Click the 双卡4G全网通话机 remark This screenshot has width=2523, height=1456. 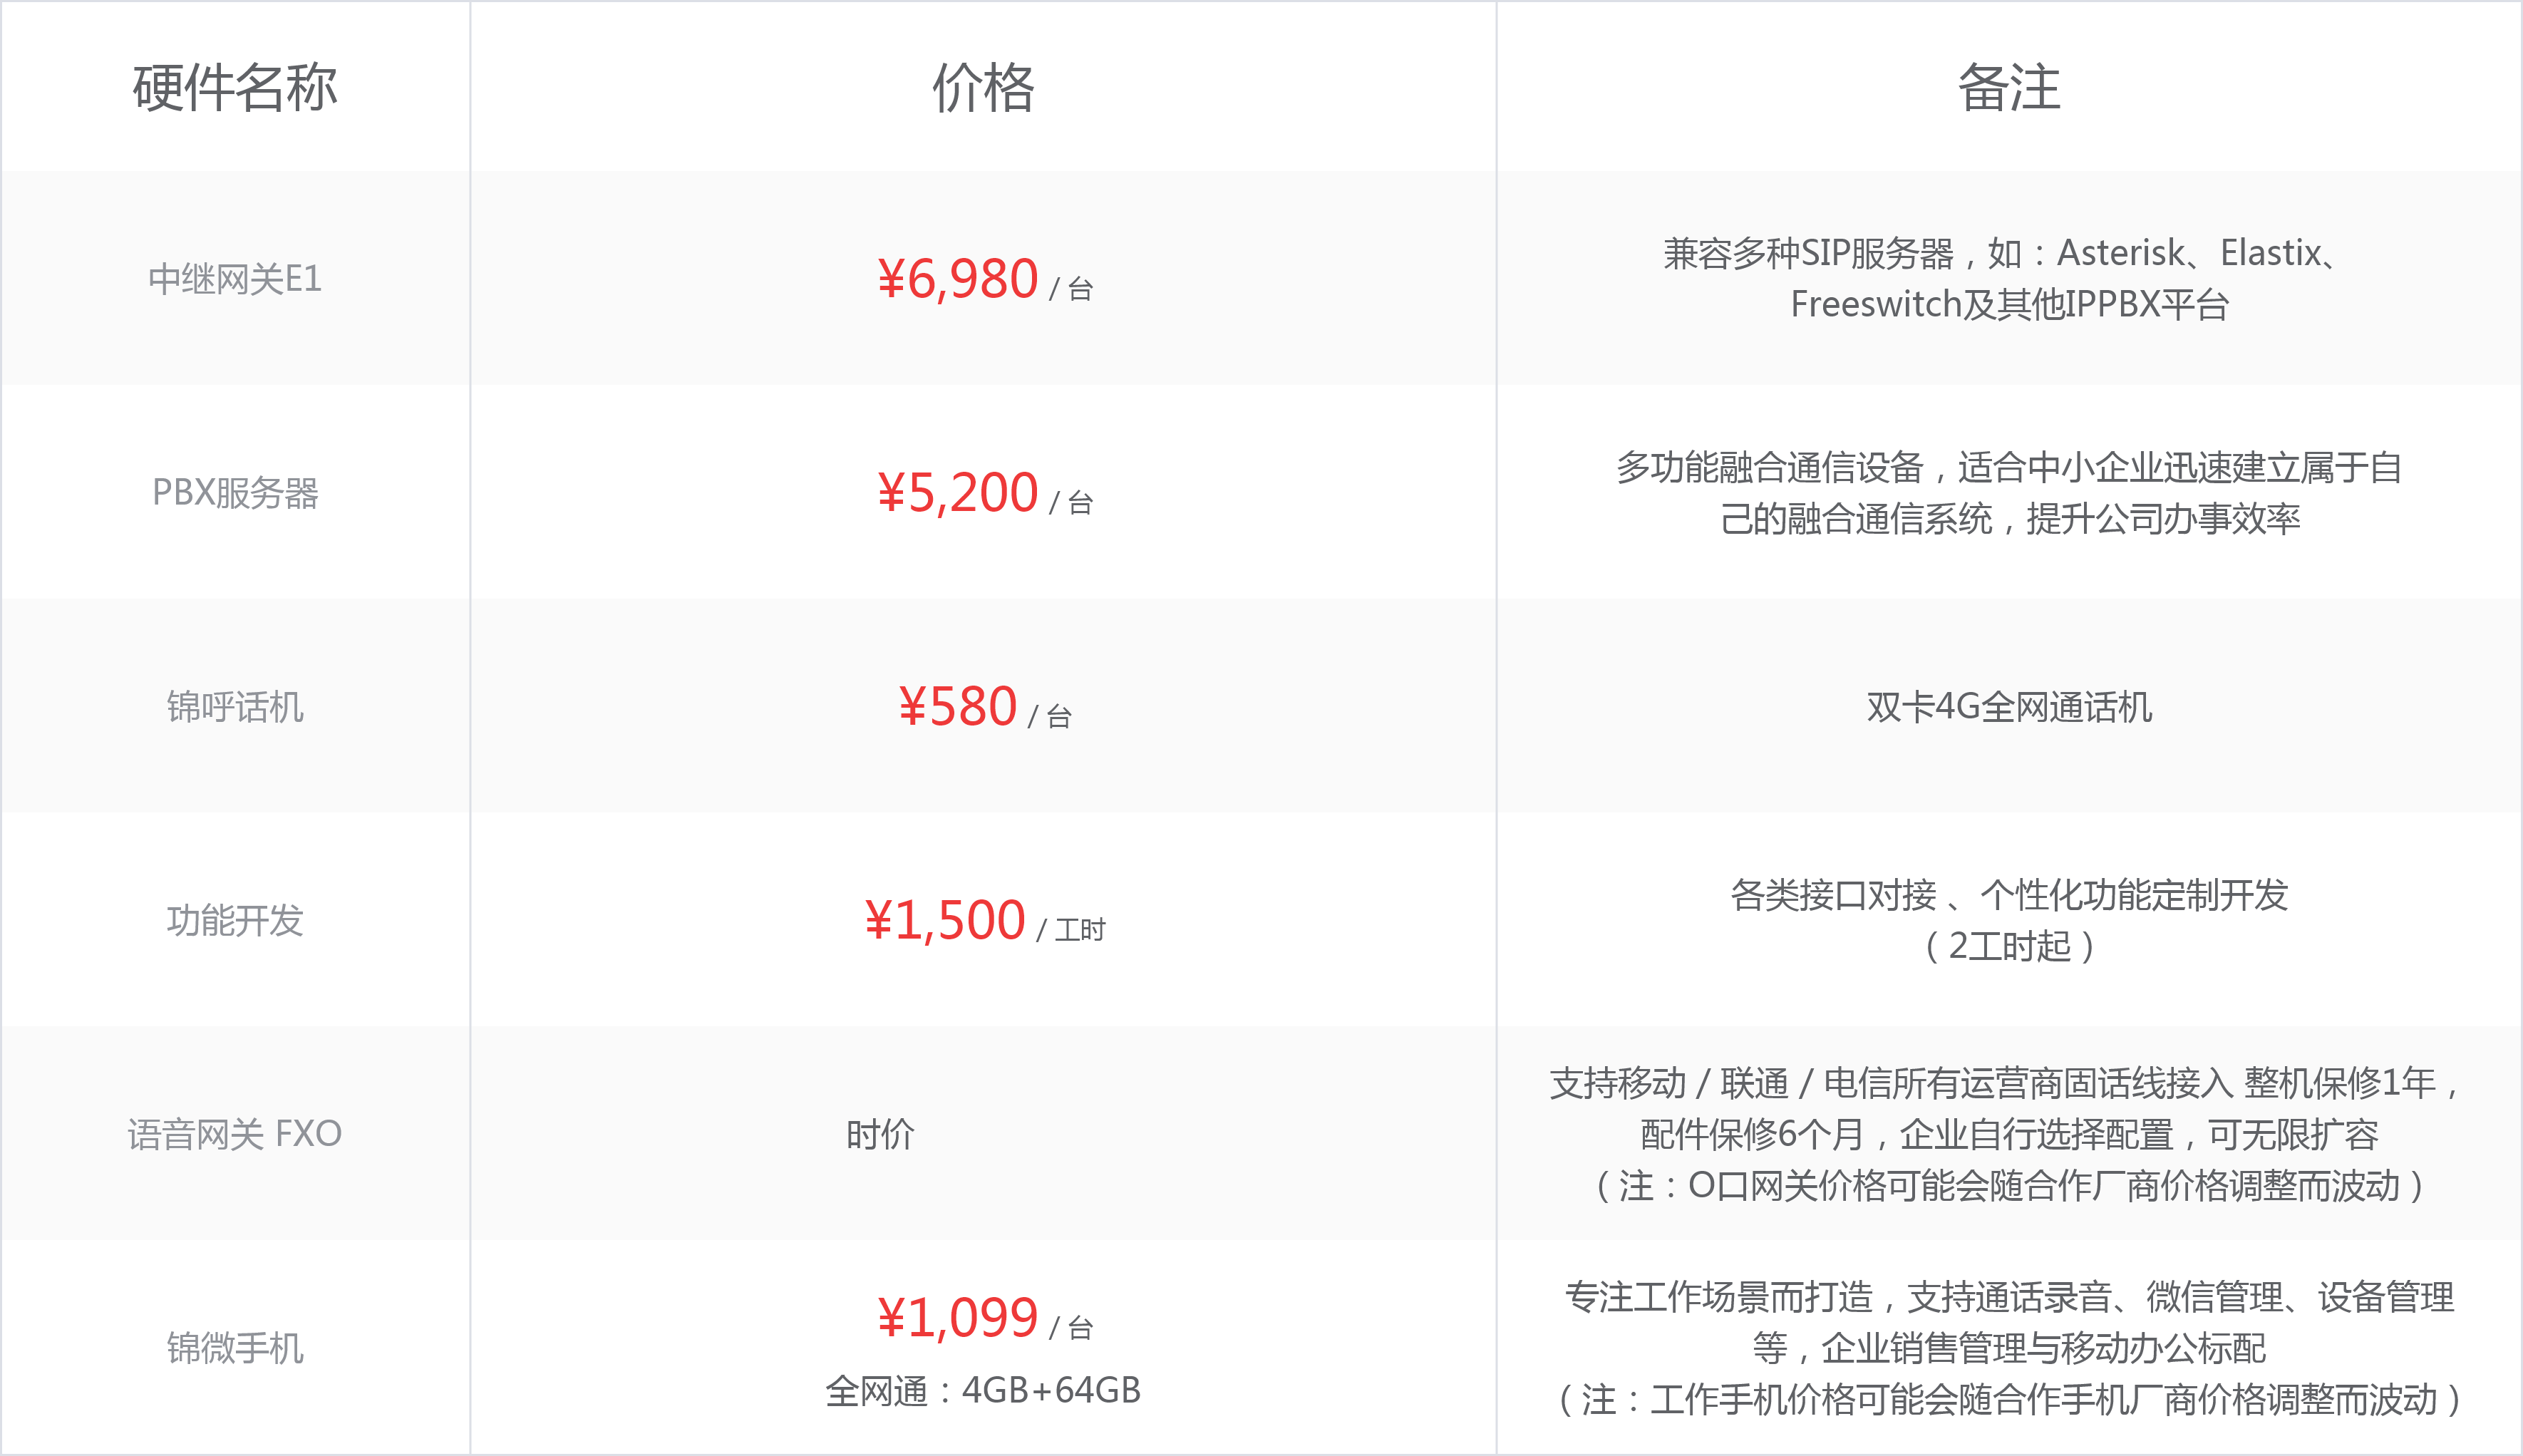point(2009,707)
